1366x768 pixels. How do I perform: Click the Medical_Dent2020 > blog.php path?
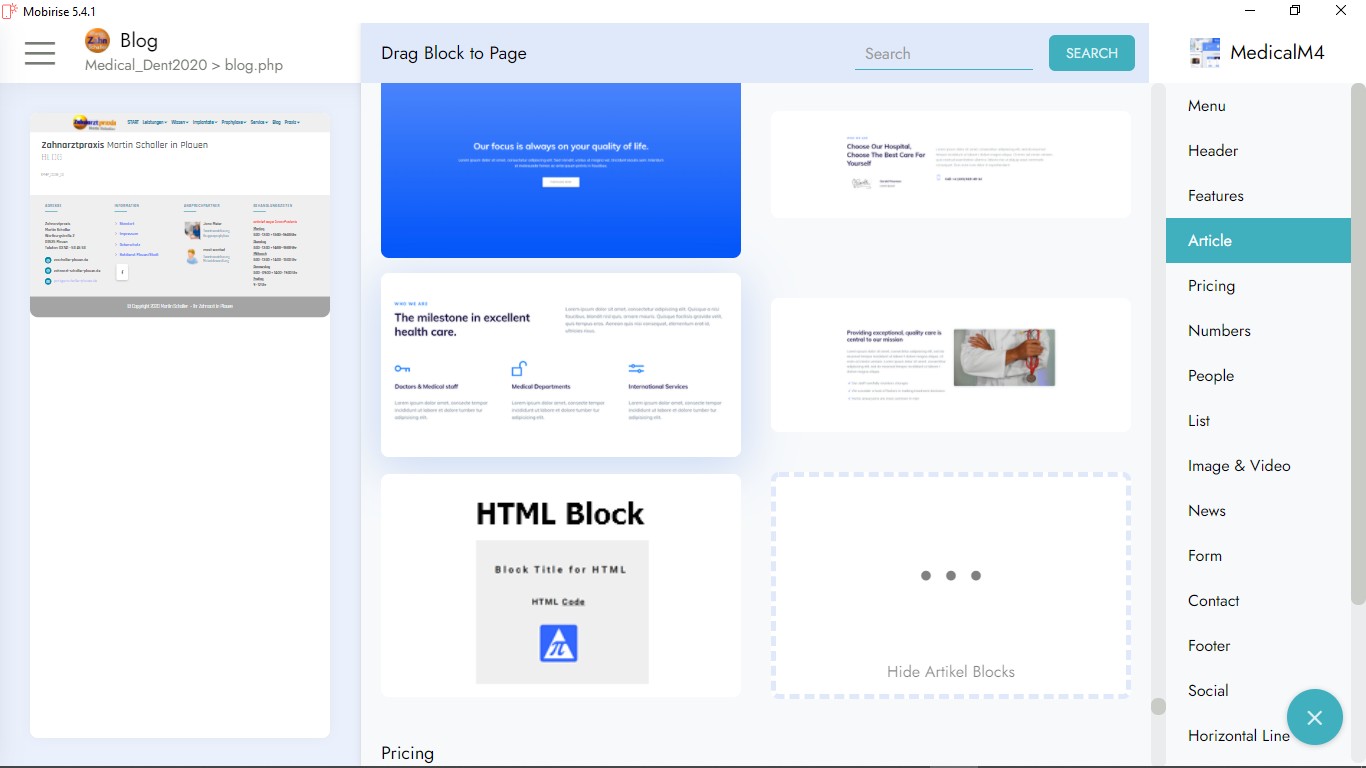(184, 66)
